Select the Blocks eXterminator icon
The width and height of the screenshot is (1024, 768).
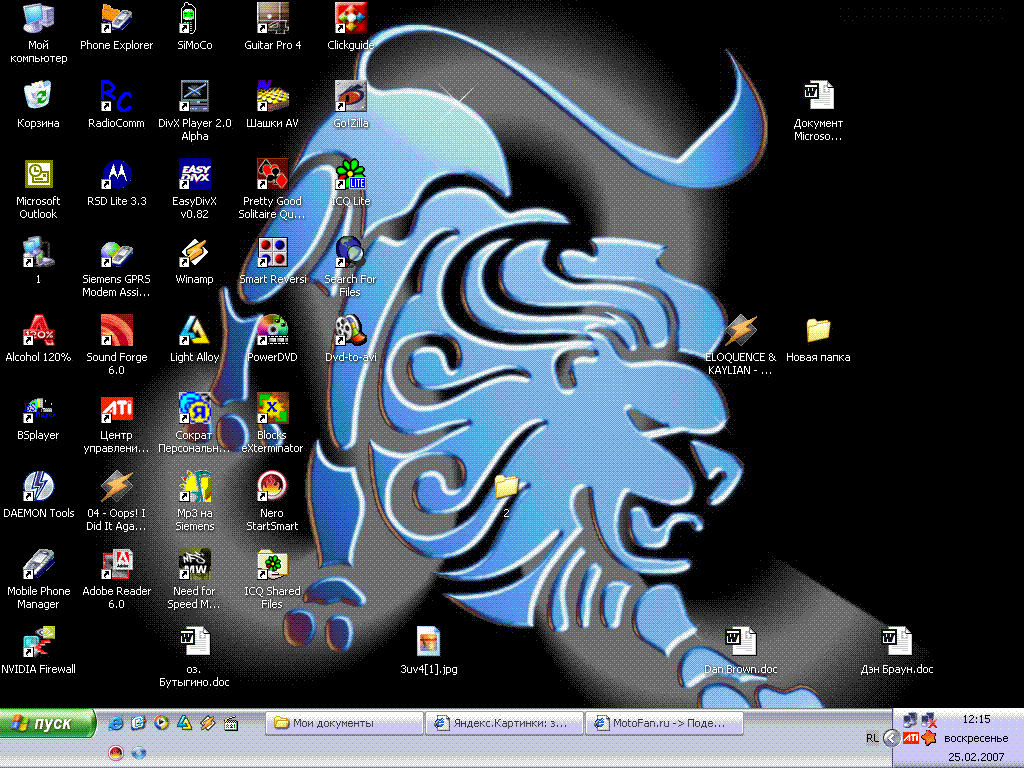[x=272, y=409]
